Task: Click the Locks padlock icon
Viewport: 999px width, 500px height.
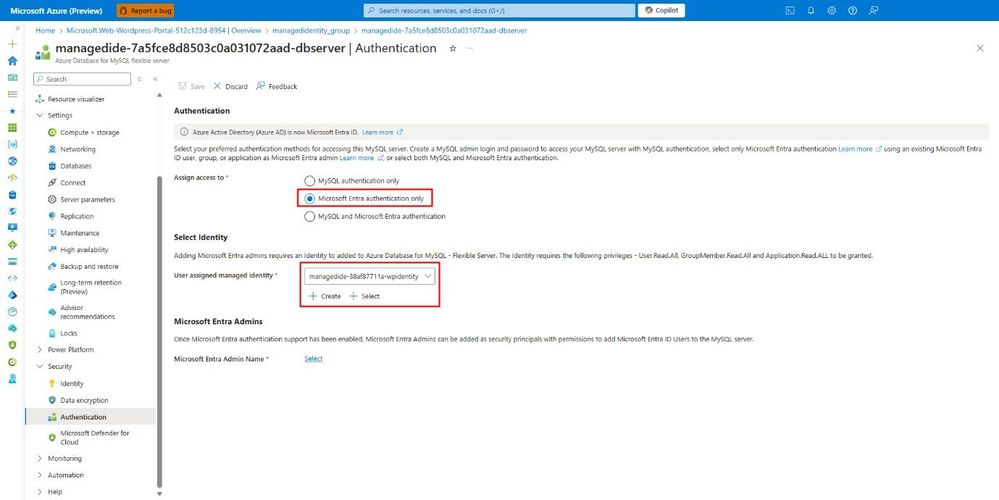Action: point(52,333)
